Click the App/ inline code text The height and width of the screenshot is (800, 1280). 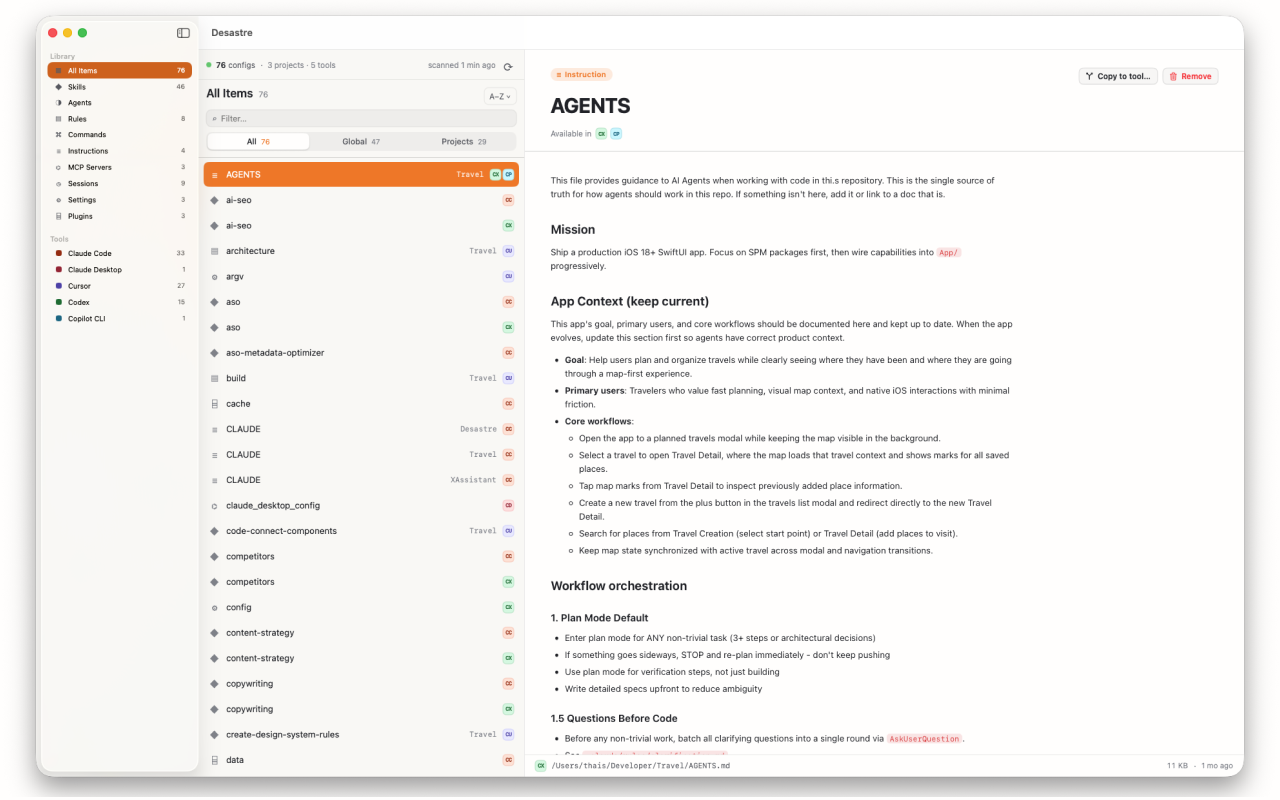point(949,253)
